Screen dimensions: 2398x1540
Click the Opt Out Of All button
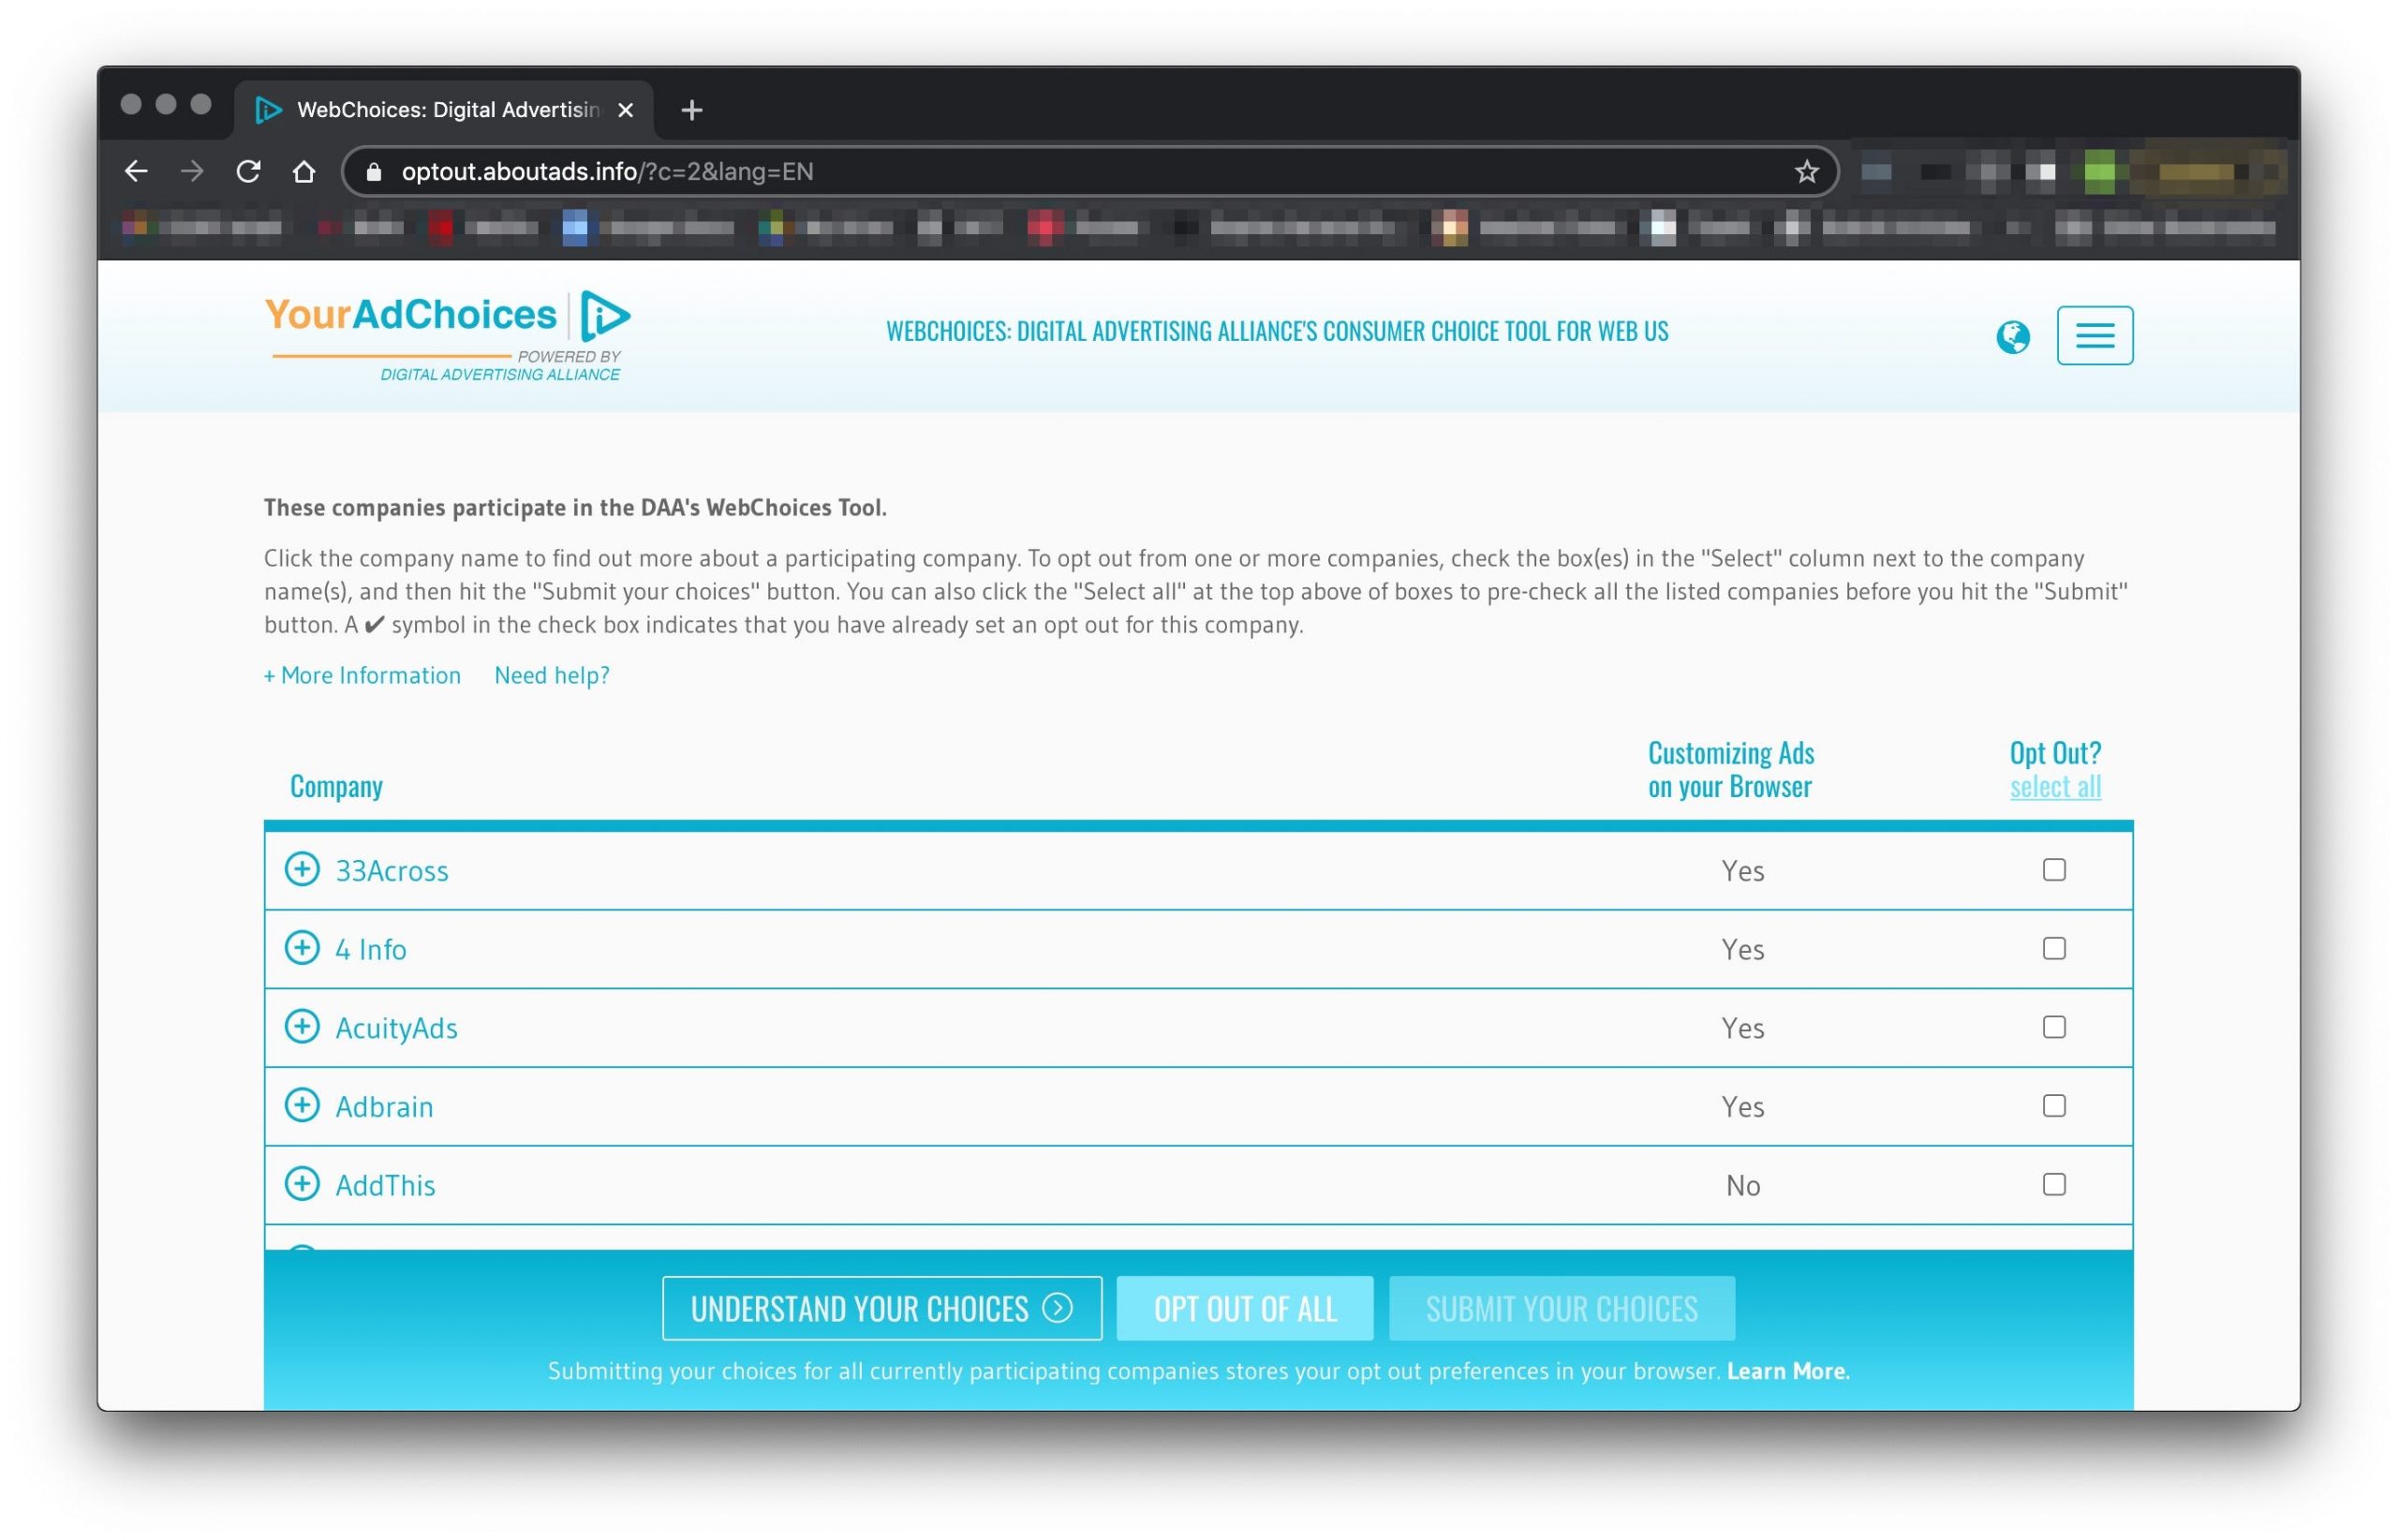point(1244,1308)
